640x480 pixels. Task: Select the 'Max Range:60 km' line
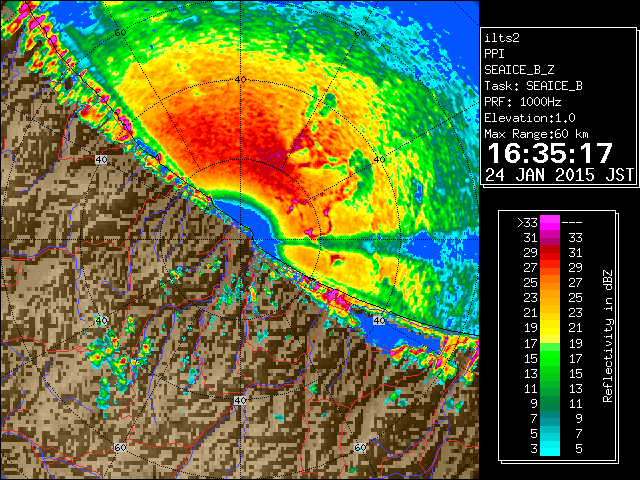536,134
